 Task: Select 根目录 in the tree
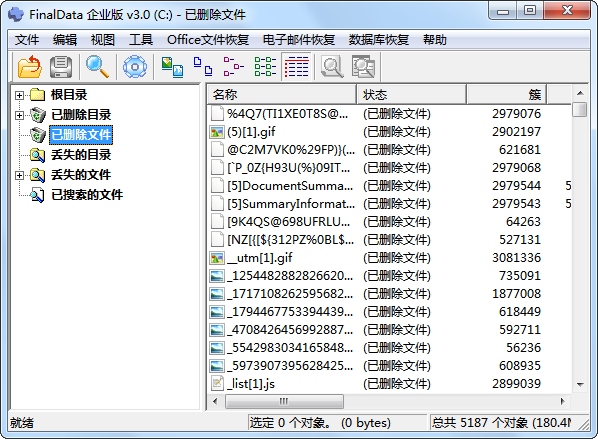pyautogui.click(x=69, y=95)
